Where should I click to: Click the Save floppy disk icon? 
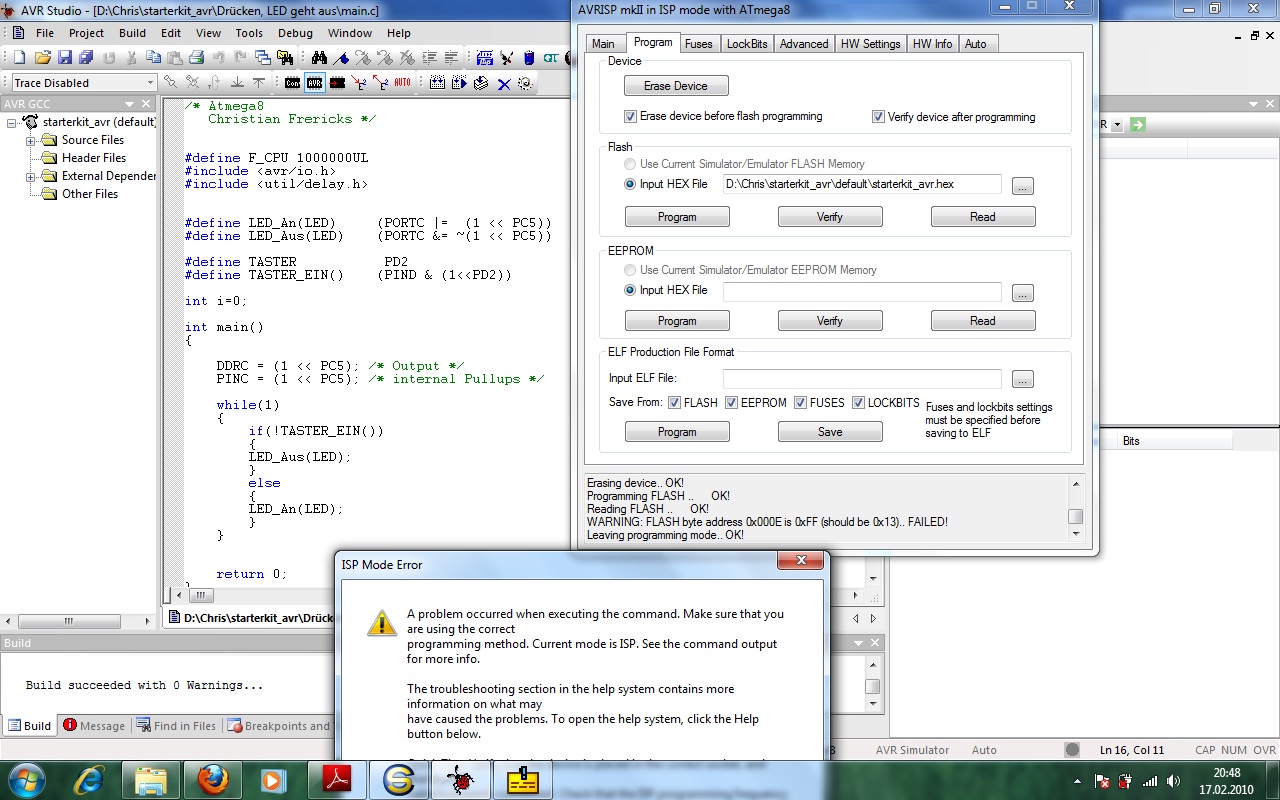pos(64,58)
